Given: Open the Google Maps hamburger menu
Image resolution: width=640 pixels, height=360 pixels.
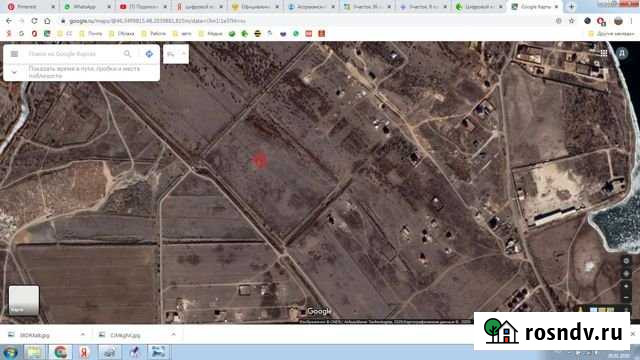Looking at the screenshot, I should [x=14, y=54].
